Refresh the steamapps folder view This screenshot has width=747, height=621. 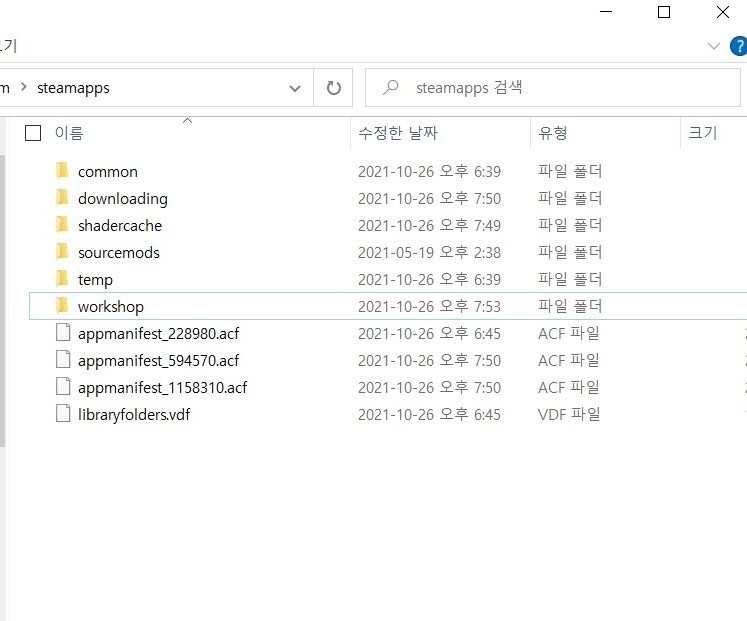point(333,88)
